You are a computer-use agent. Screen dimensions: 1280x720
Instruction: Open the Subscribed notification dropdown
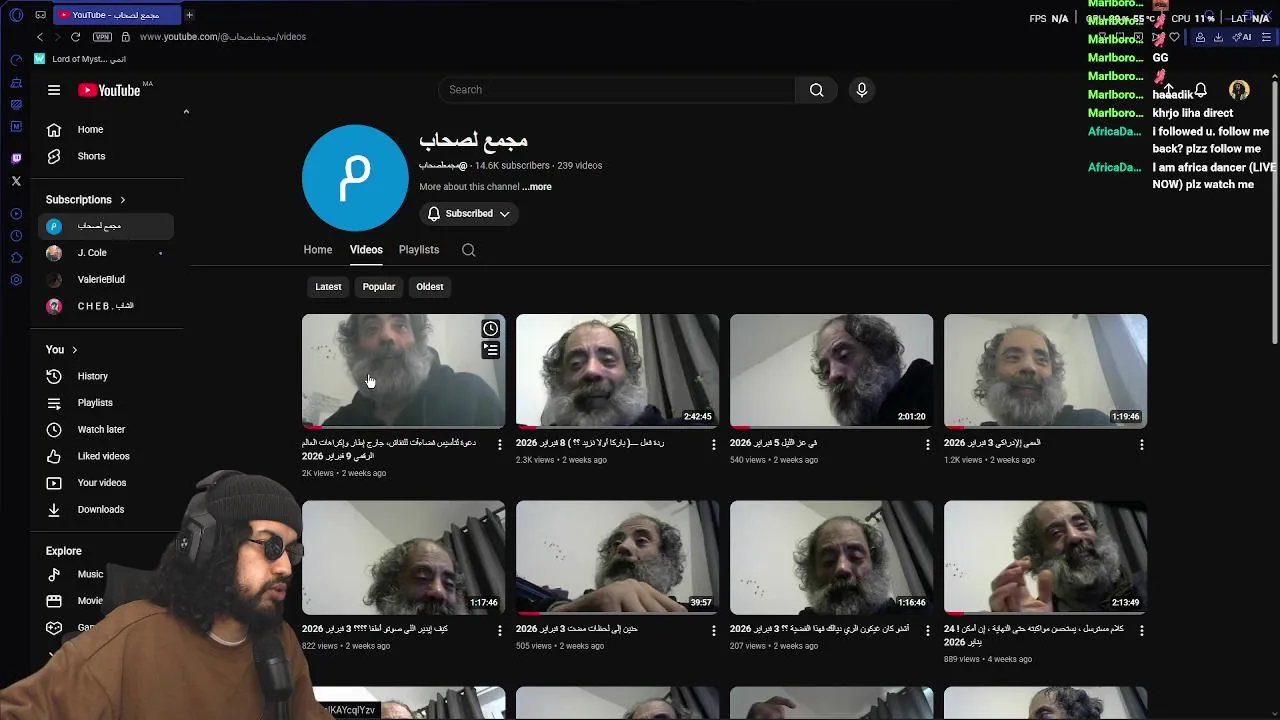468,214
